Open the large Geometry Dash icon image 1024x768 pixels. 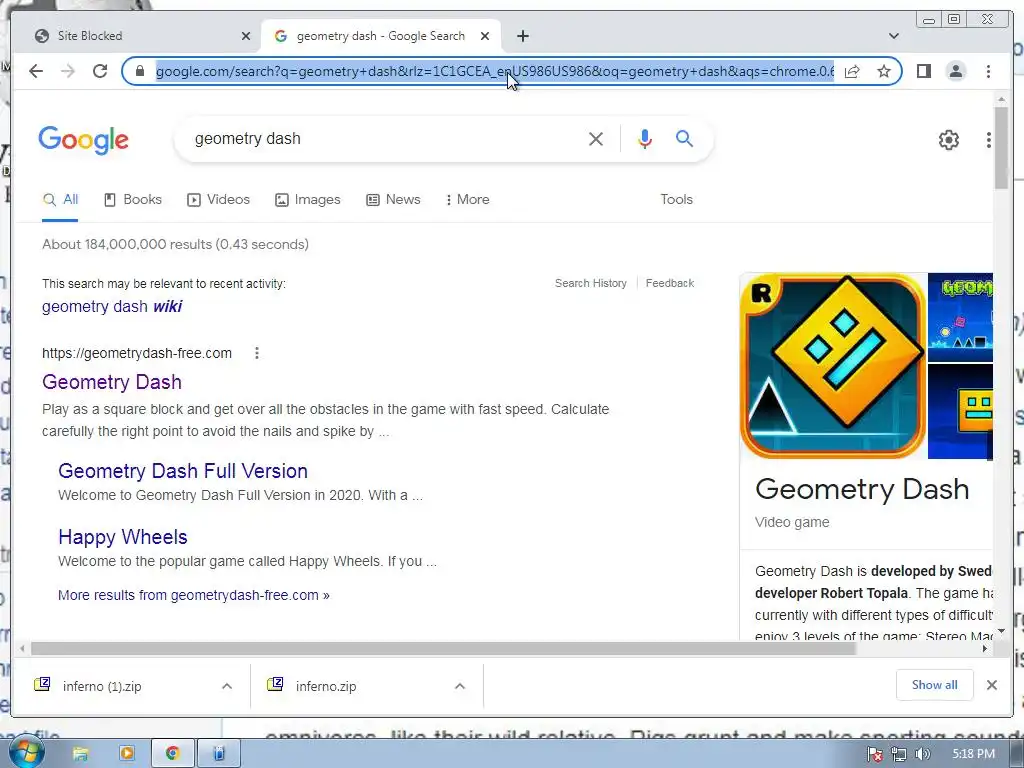click(833, 366)
